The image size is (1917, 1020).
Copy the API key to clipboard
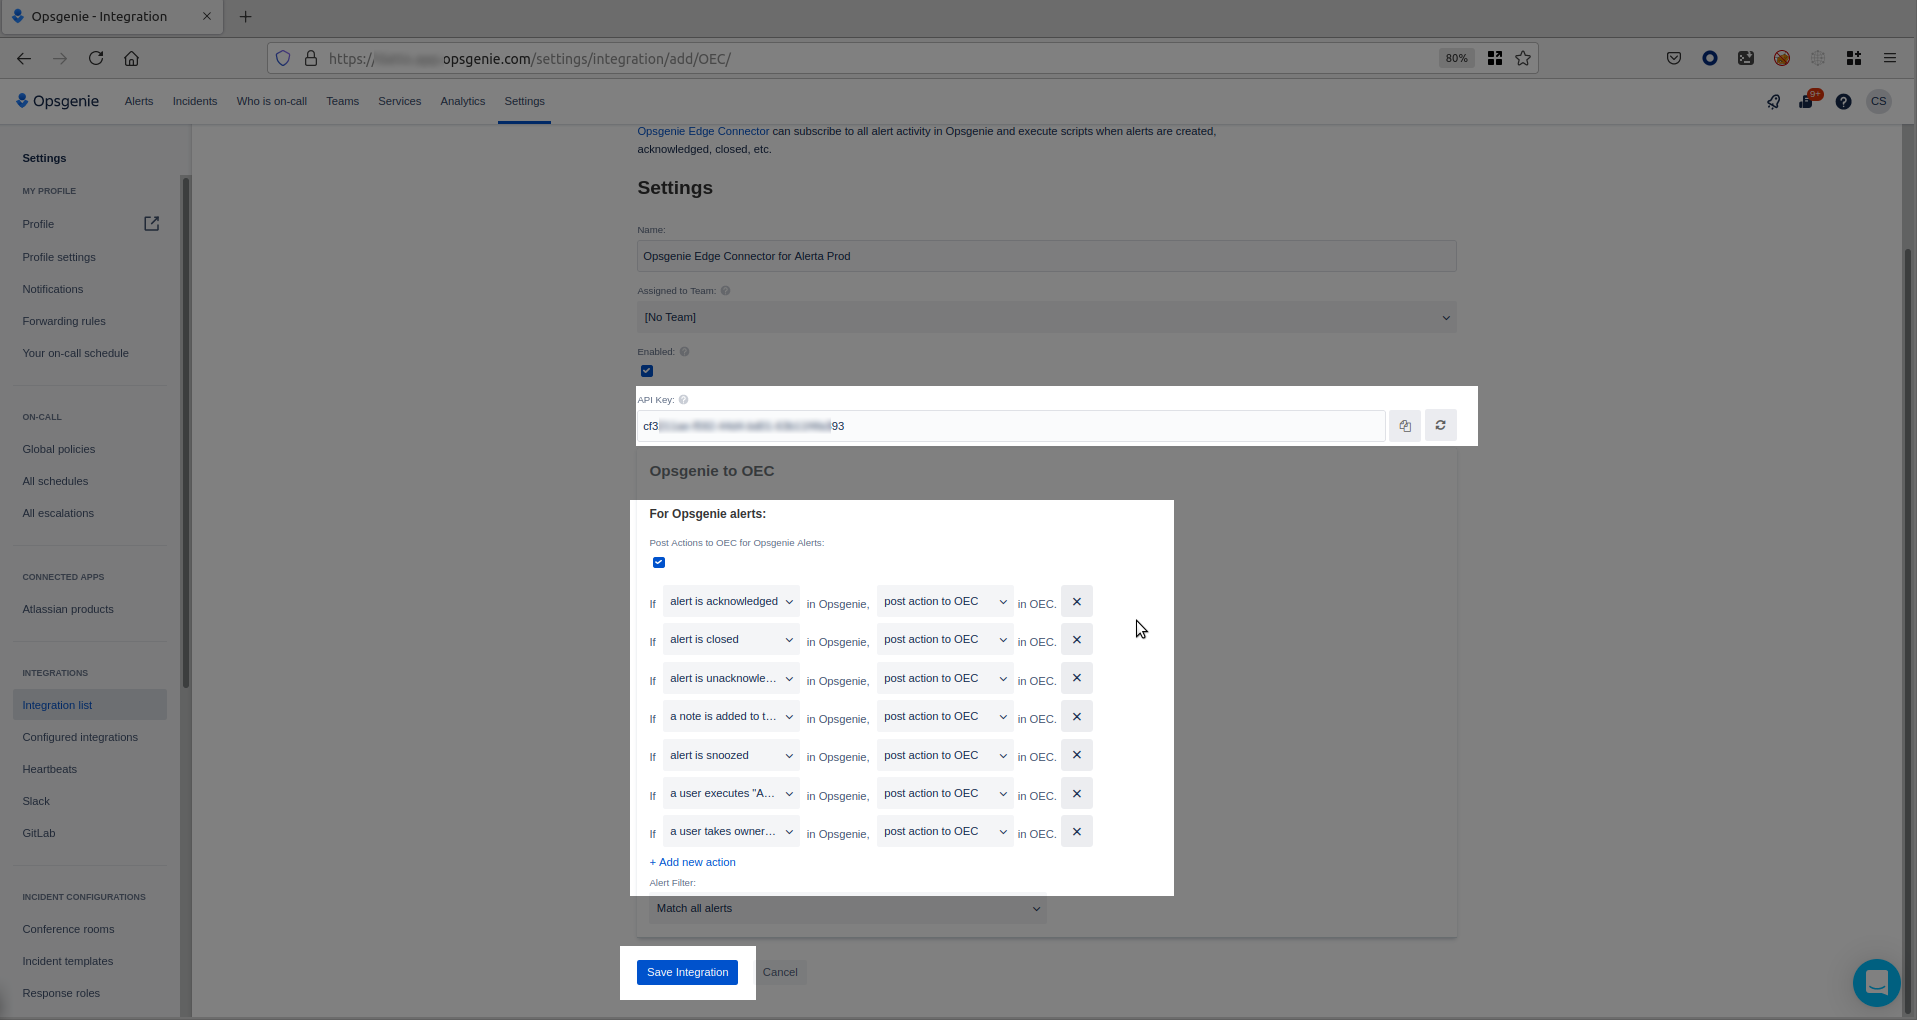point(1404,426)
